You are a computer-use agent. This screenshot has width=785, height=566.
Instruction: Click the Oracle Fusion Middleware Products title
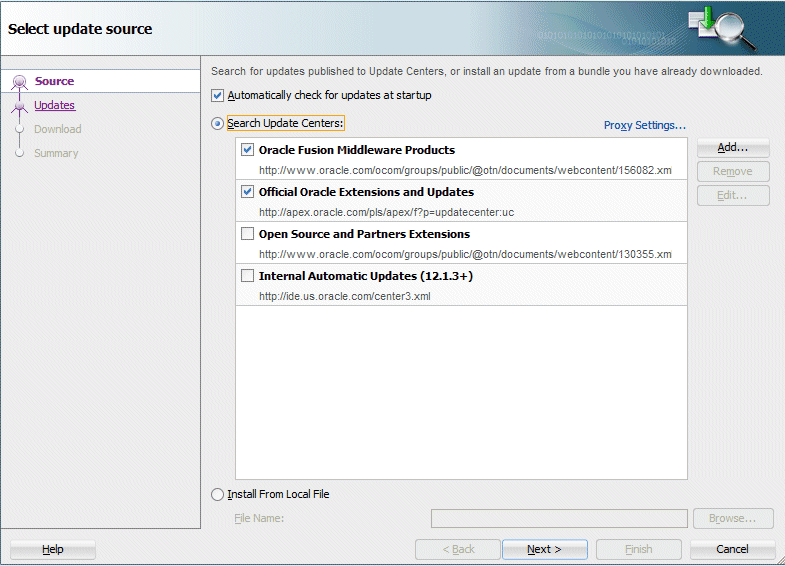(356, 150)
